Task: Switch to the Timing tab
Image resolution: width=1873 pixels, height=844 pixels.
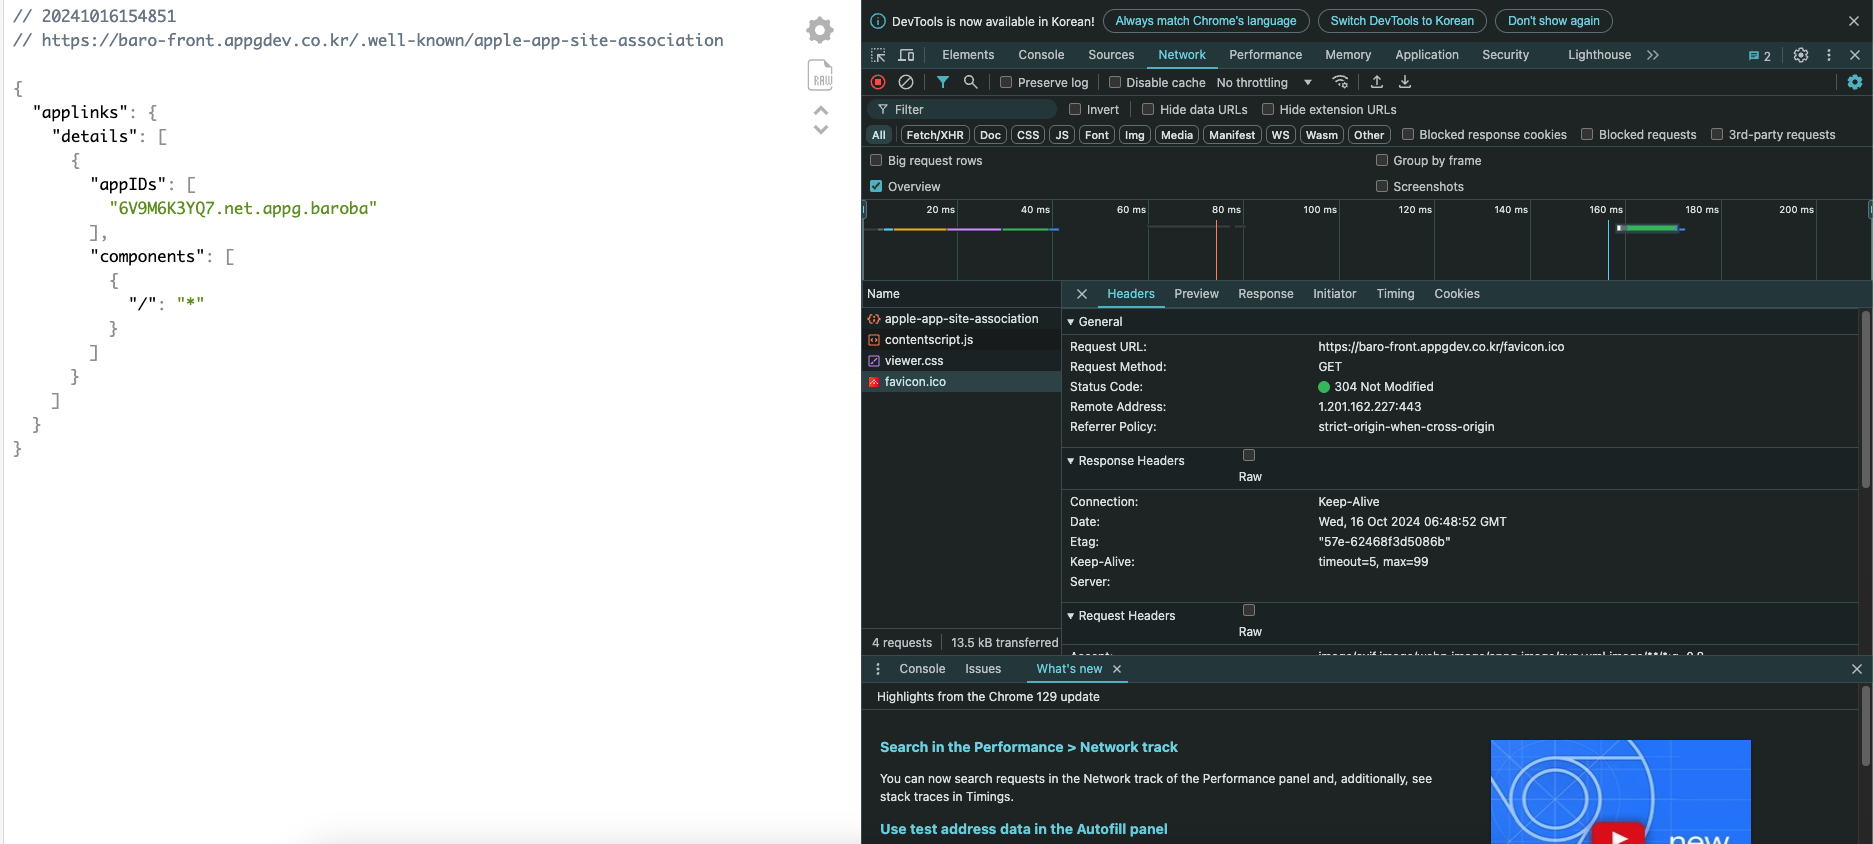Action: (x=1395, y=294)
